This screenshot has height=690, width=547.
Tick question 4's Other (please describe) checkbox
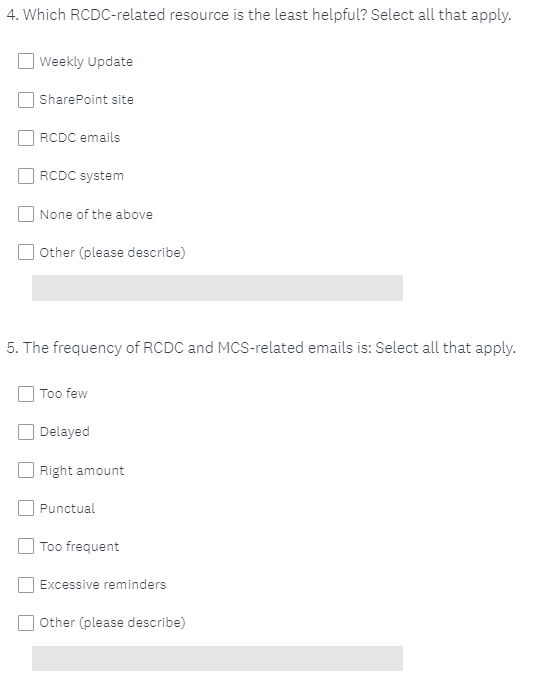[26, 252]
